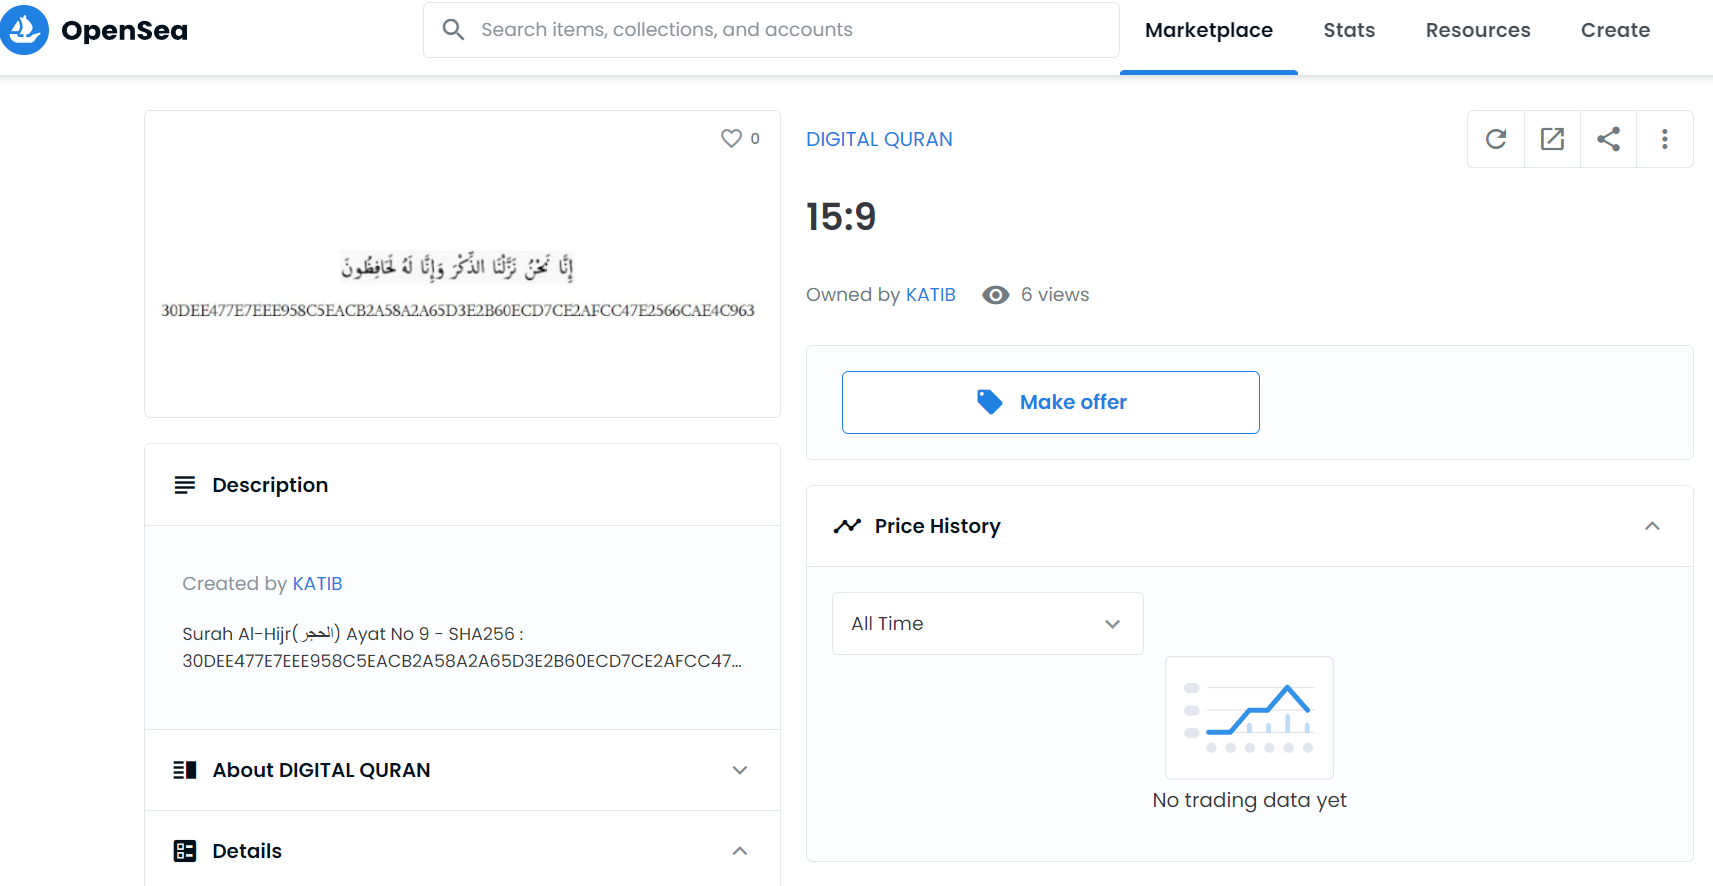Click the OpenSea ship logo
The image size is (1713, 886).
[24, 30]
